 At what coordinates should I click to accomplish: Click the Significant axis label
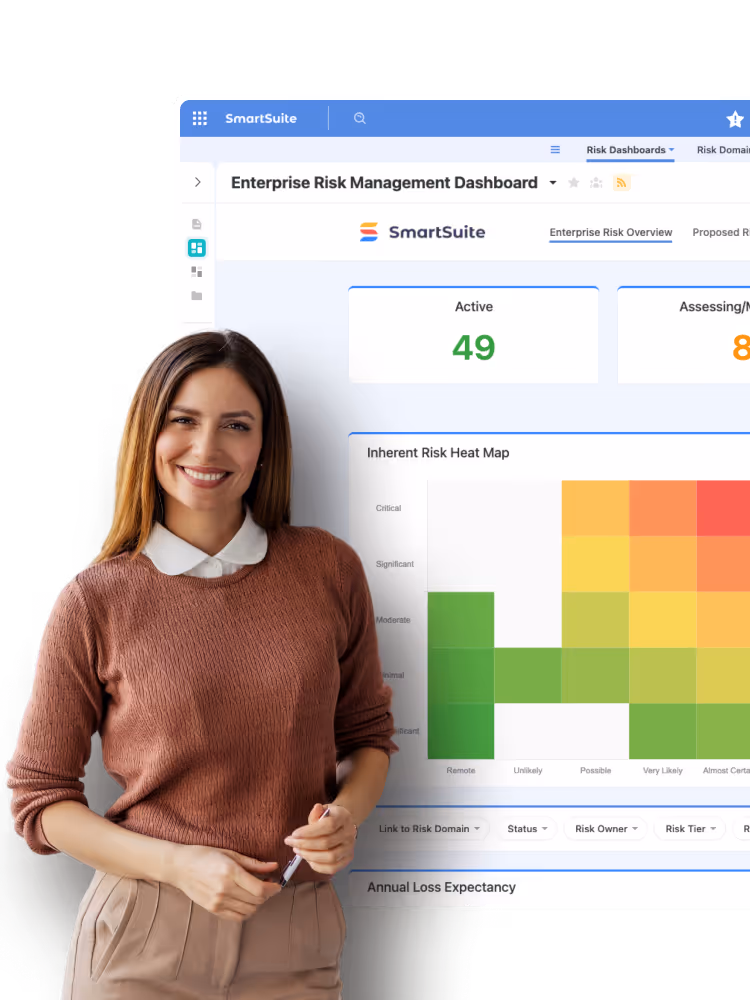pos(395,564)
